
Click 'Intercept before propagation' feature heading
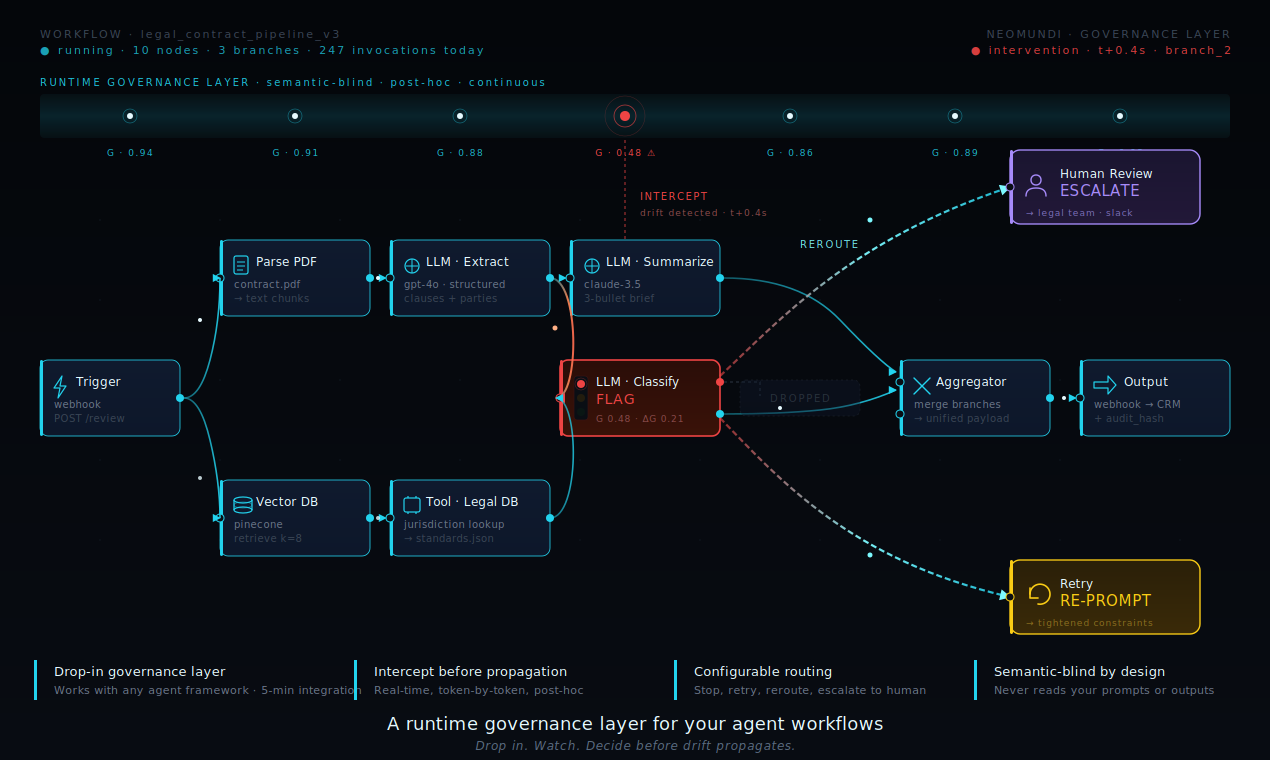coord(470,672)
